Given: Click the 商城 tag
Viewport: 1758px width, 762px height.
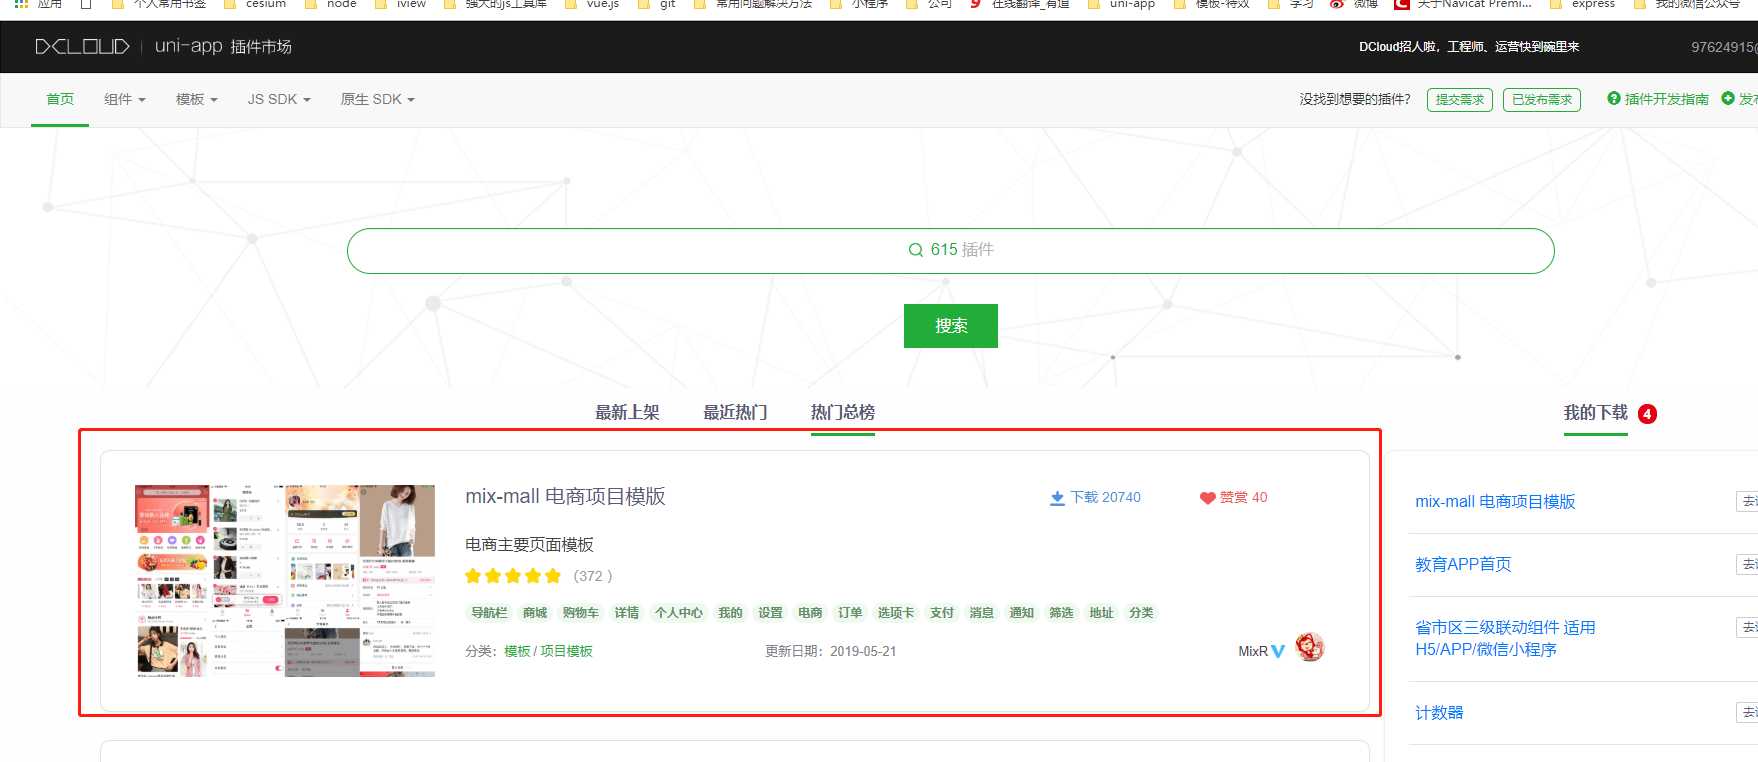Looking at the screenshot, I should click(535, 613).
